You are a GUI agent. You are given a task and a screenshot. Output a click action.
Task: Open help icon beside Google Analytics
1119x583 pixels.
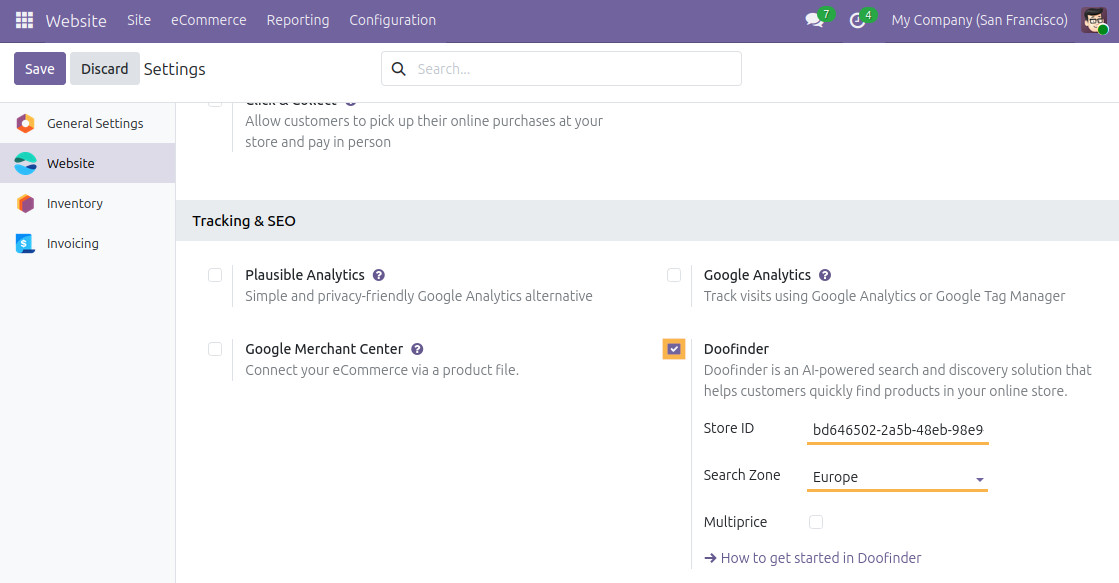pyautogui.click(x=825, y=275)
